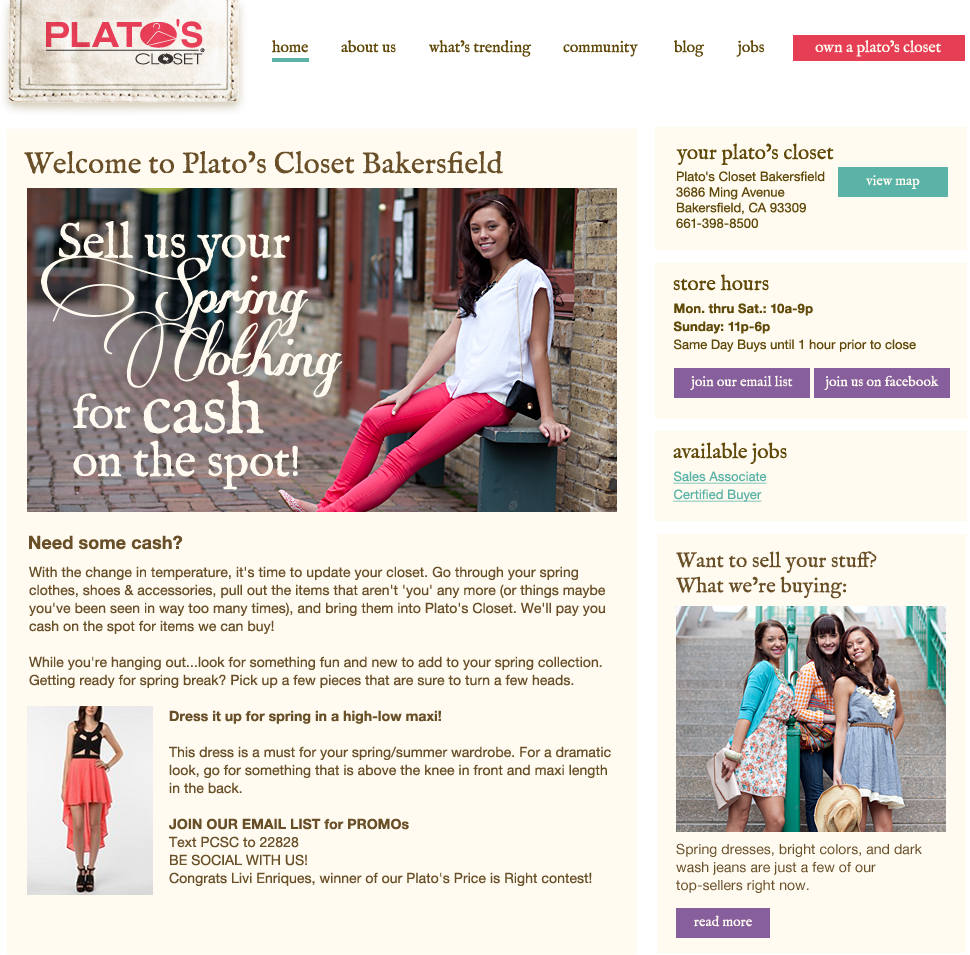The height and width of the screenshot is (955, 970).
Task: Click the view map button
Action: pos(893,181)
